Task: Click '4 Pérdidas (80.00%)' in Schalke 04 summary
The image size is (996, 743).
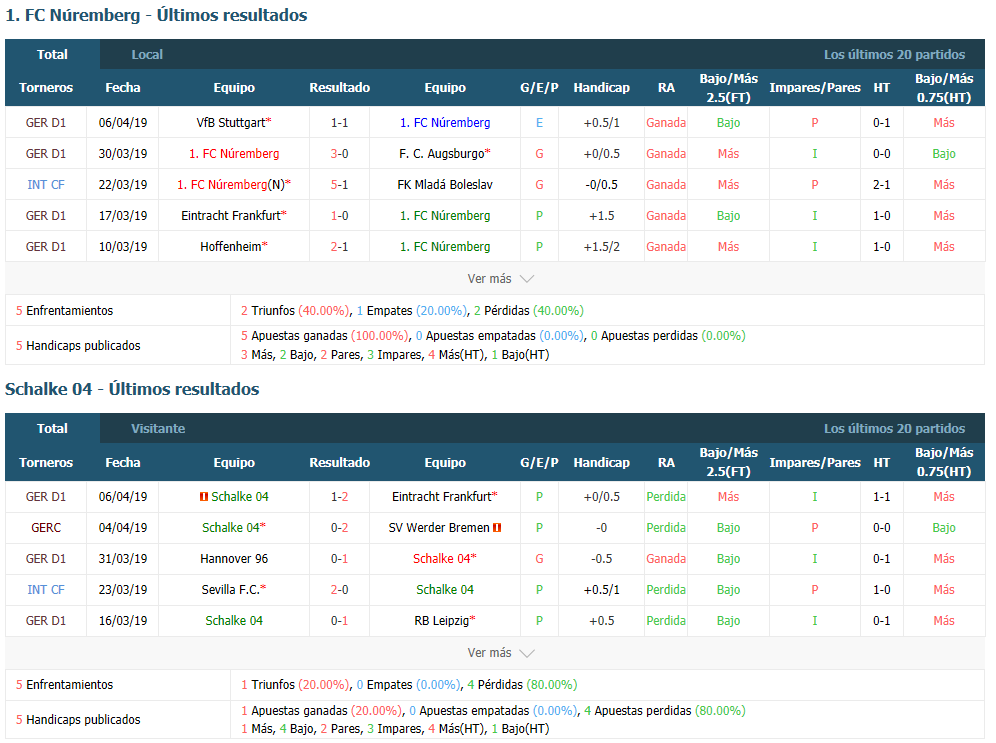Action: point(522,685)
